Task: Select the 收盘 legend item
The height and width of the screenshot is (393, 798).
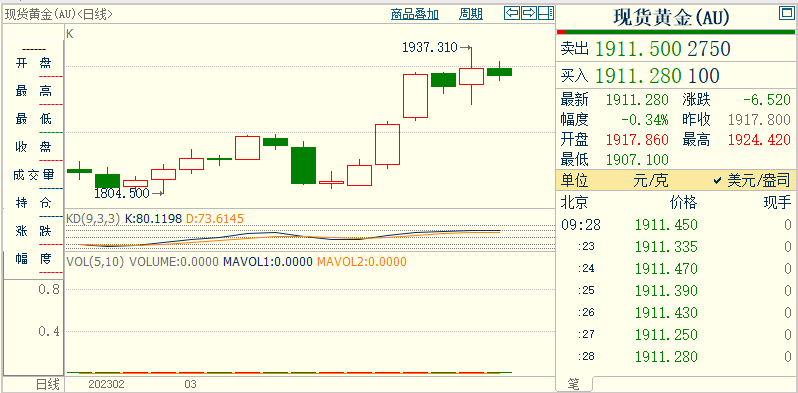Action: [34, 148]
